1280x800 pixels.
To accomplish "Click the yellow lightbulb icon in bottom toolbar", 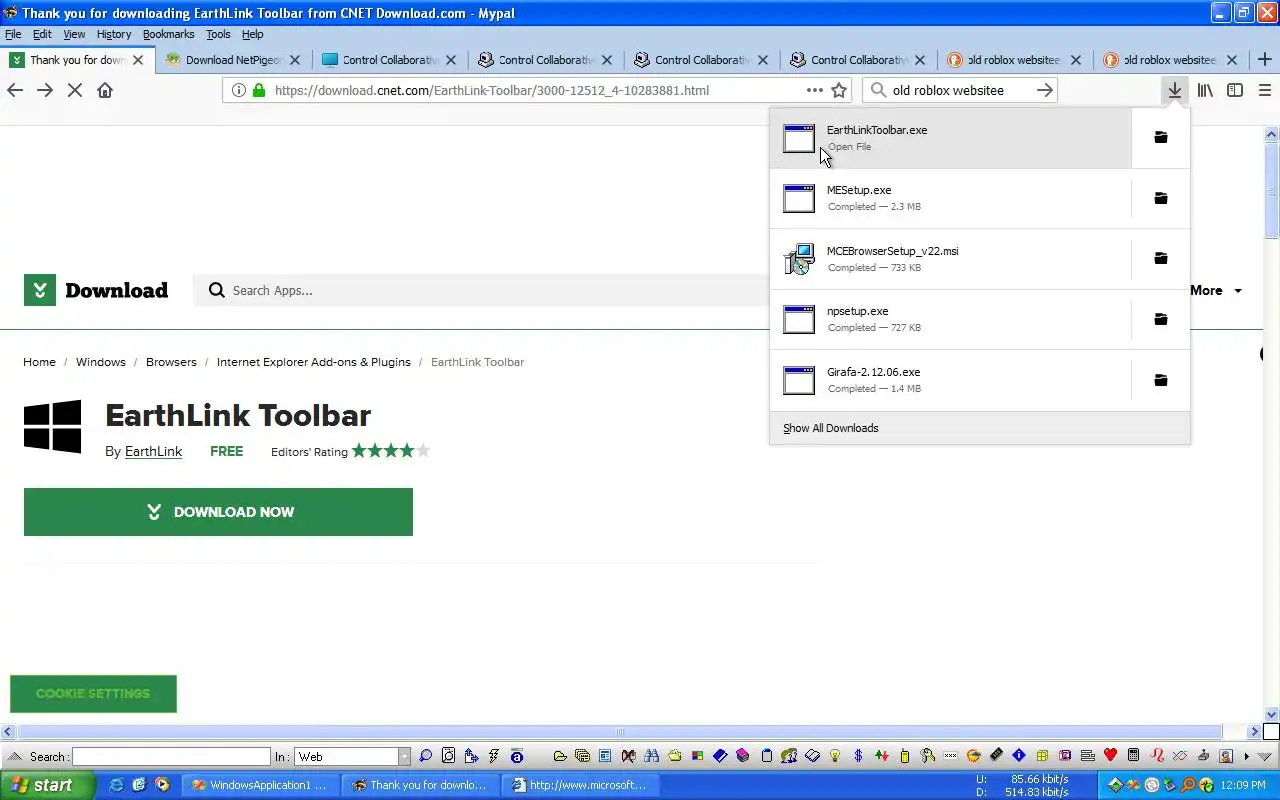I will pyautogui.click(x=834, y=756).
